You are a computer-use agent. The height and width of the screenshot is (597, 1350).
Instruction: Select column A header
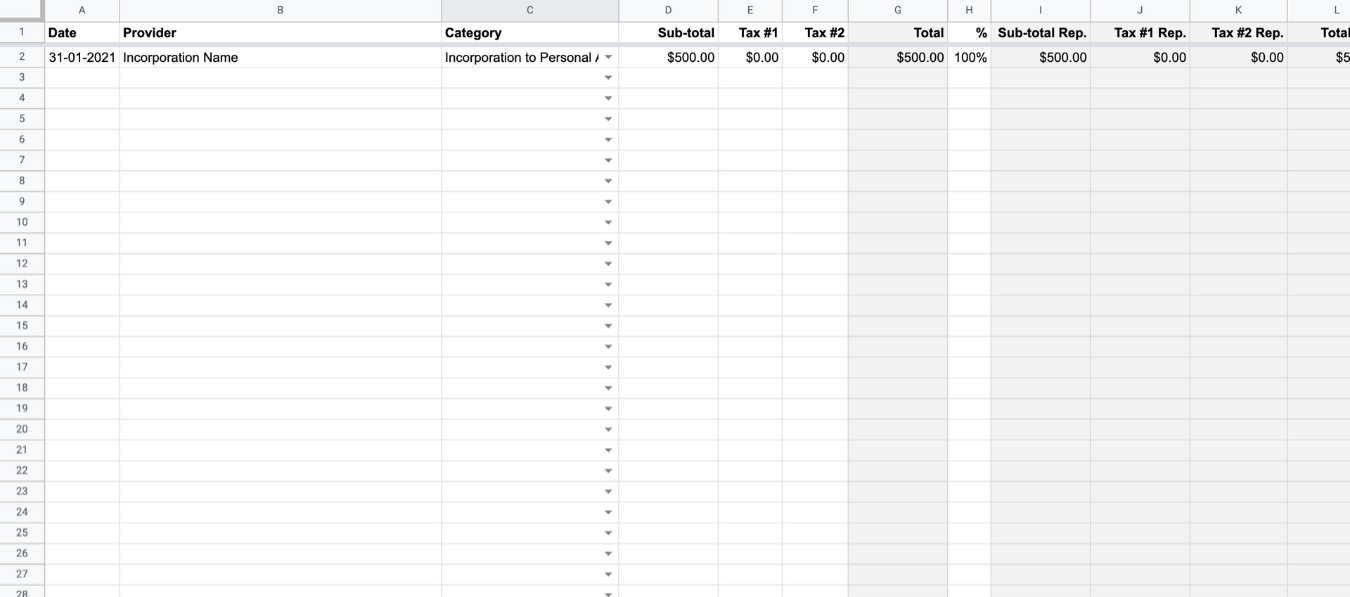82,10
